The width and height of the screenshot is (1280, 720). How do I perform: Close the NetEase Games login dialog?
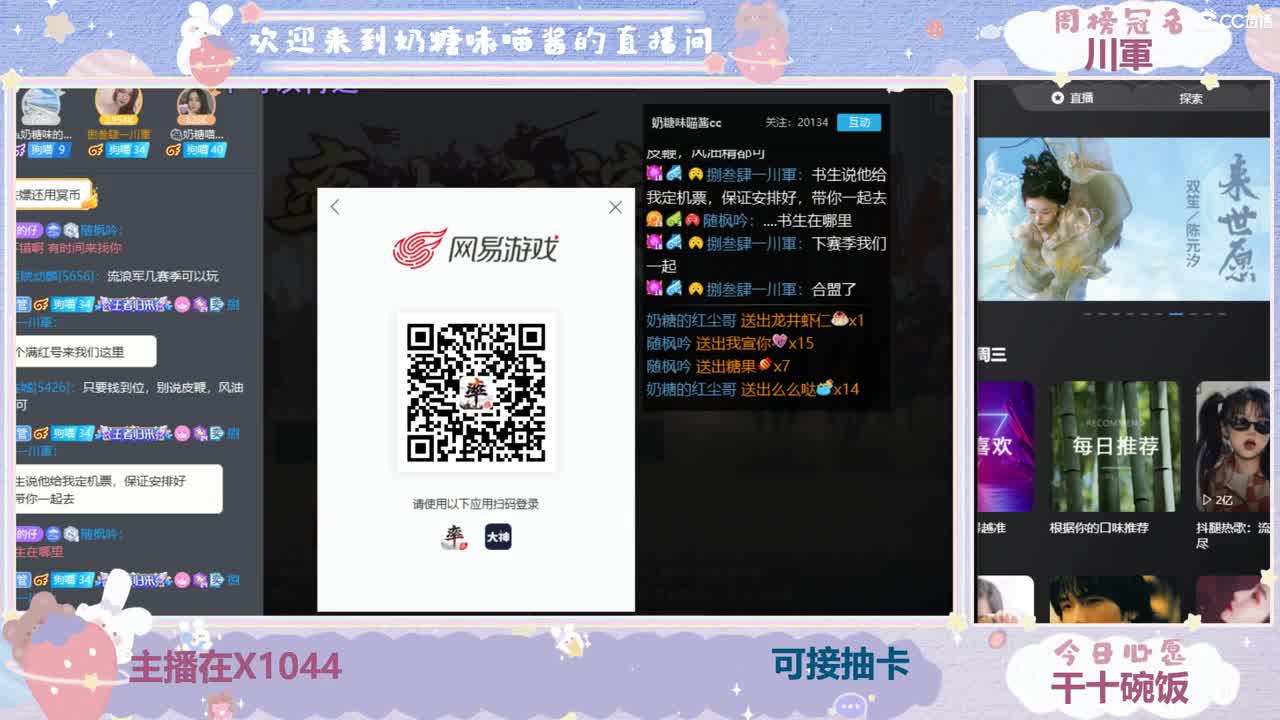coord(615,207)
